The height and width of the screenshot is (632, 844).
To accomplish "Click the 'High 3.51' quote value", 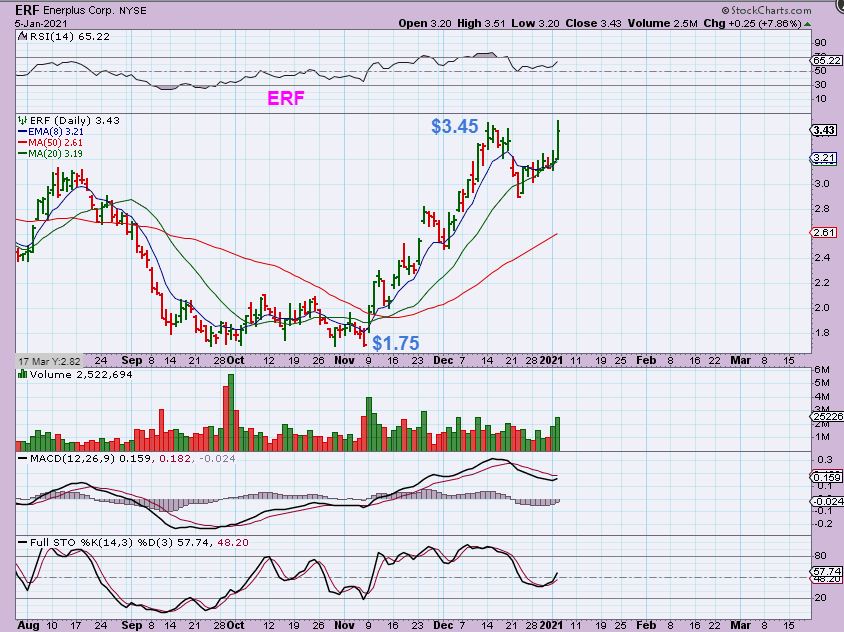I will click(481, 24).
